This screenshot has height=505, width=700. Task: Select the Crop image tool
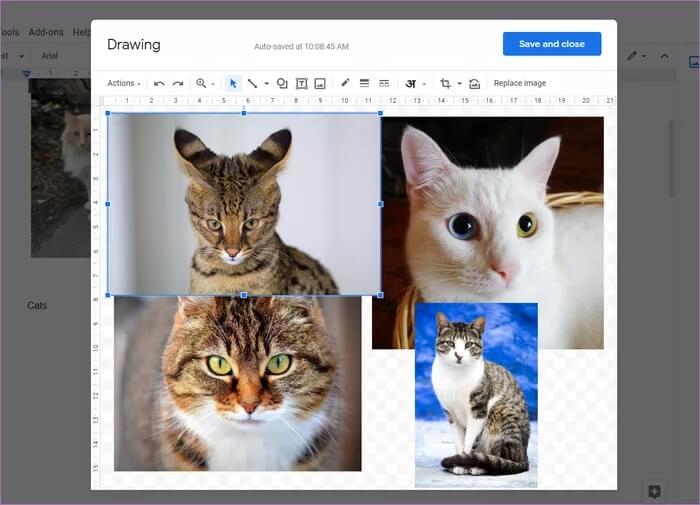445,83
